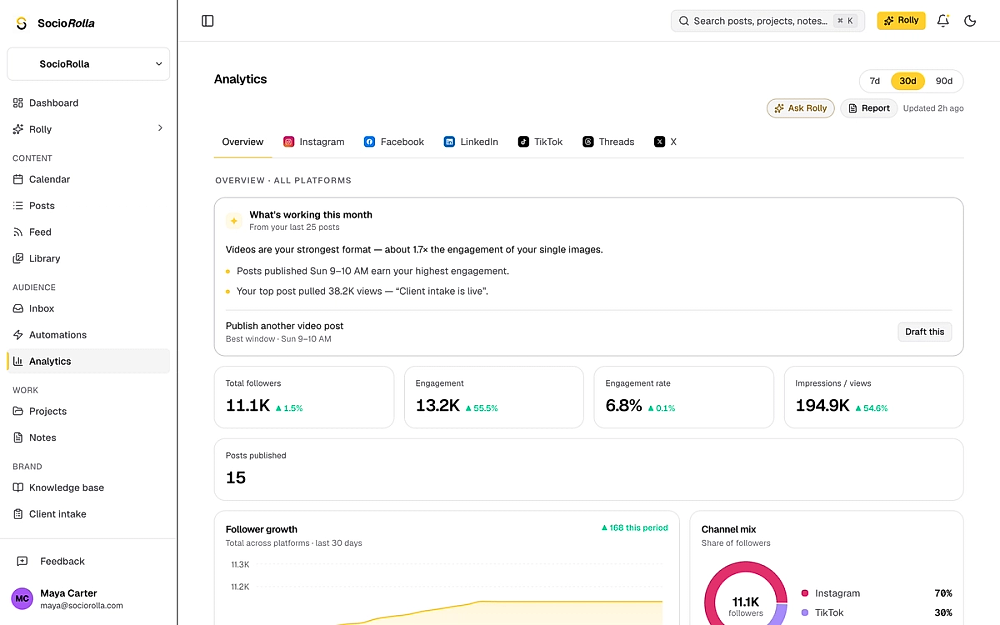Click the Library icon

pos(18,258)
